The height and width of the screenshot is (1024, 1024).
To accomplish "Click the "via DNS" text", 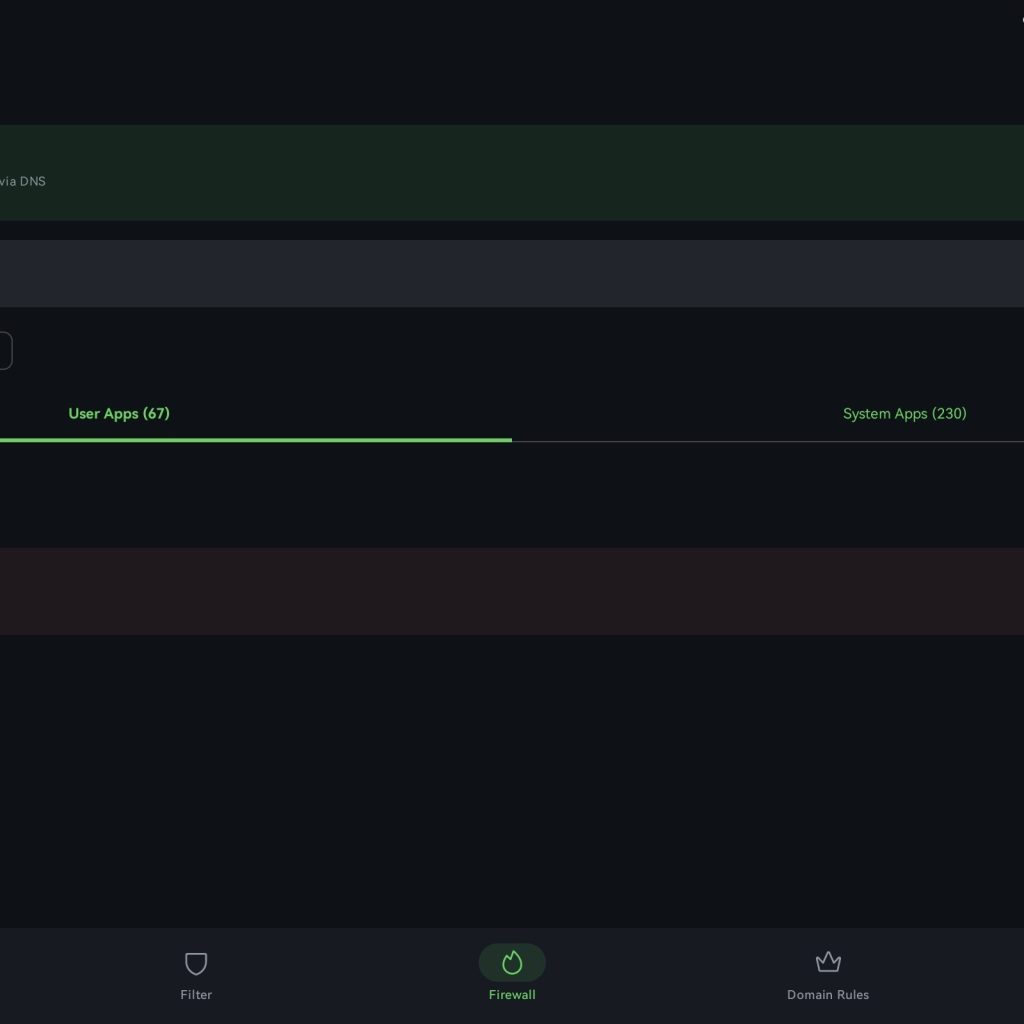I will 23,182.
